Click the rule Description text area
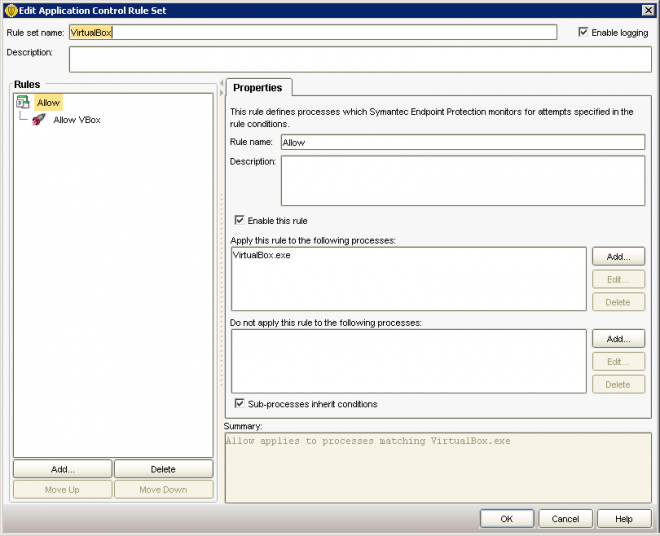This screenshot has width=660, height=536. (463, 181)
